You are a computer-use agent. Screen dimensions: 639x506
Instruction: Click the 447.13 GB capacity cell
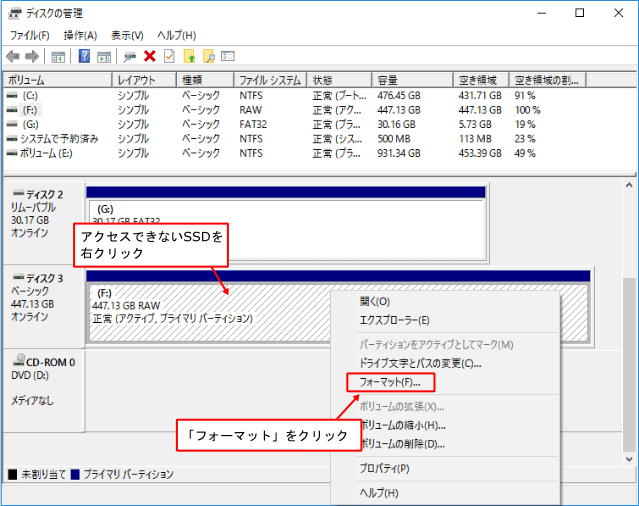click(399, 110)
